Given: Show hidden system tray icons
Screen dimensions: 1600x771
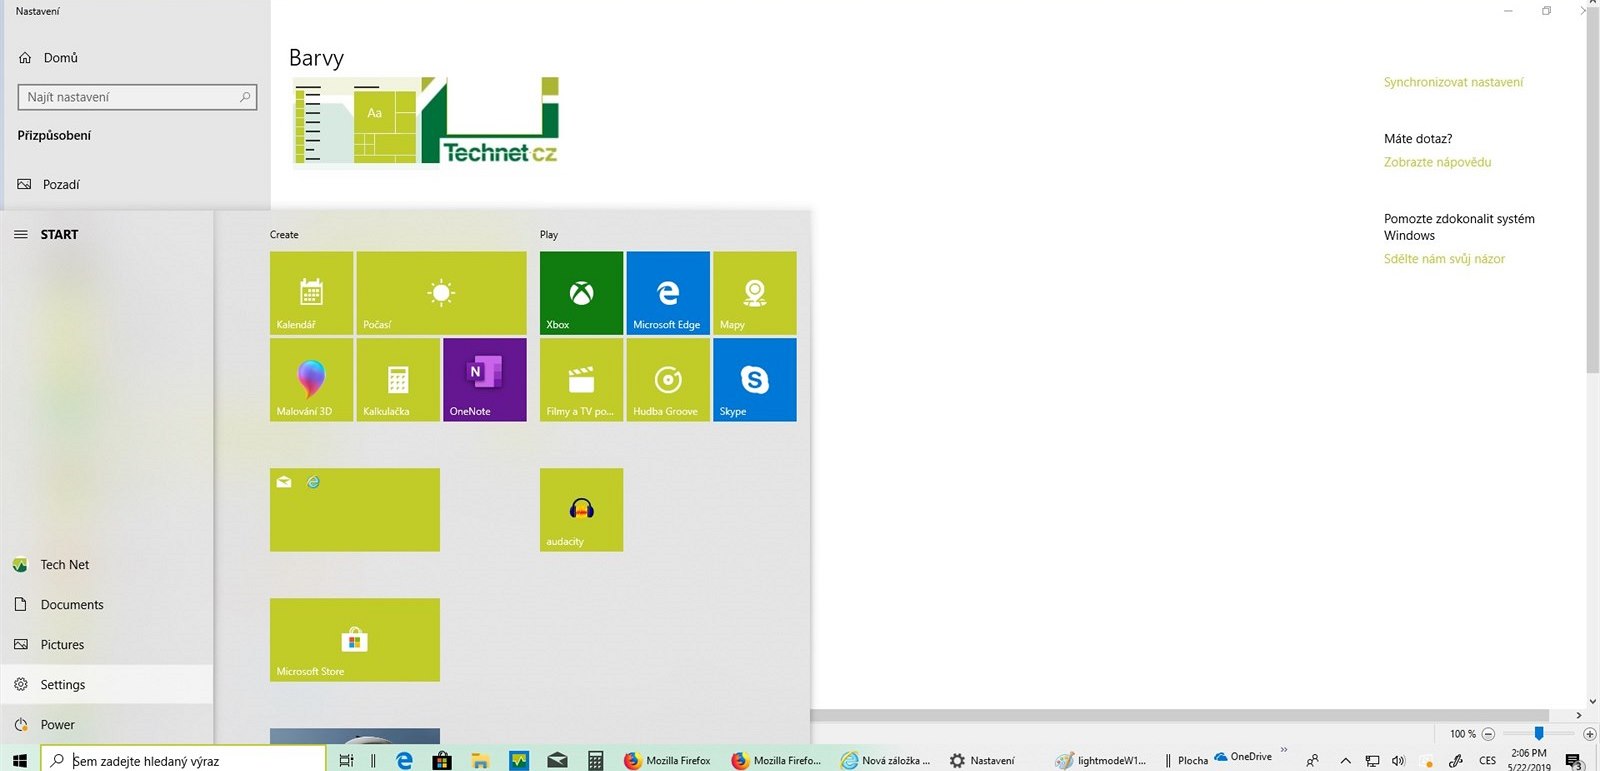Looking at the screenshot, I should tap(1345, 761).
